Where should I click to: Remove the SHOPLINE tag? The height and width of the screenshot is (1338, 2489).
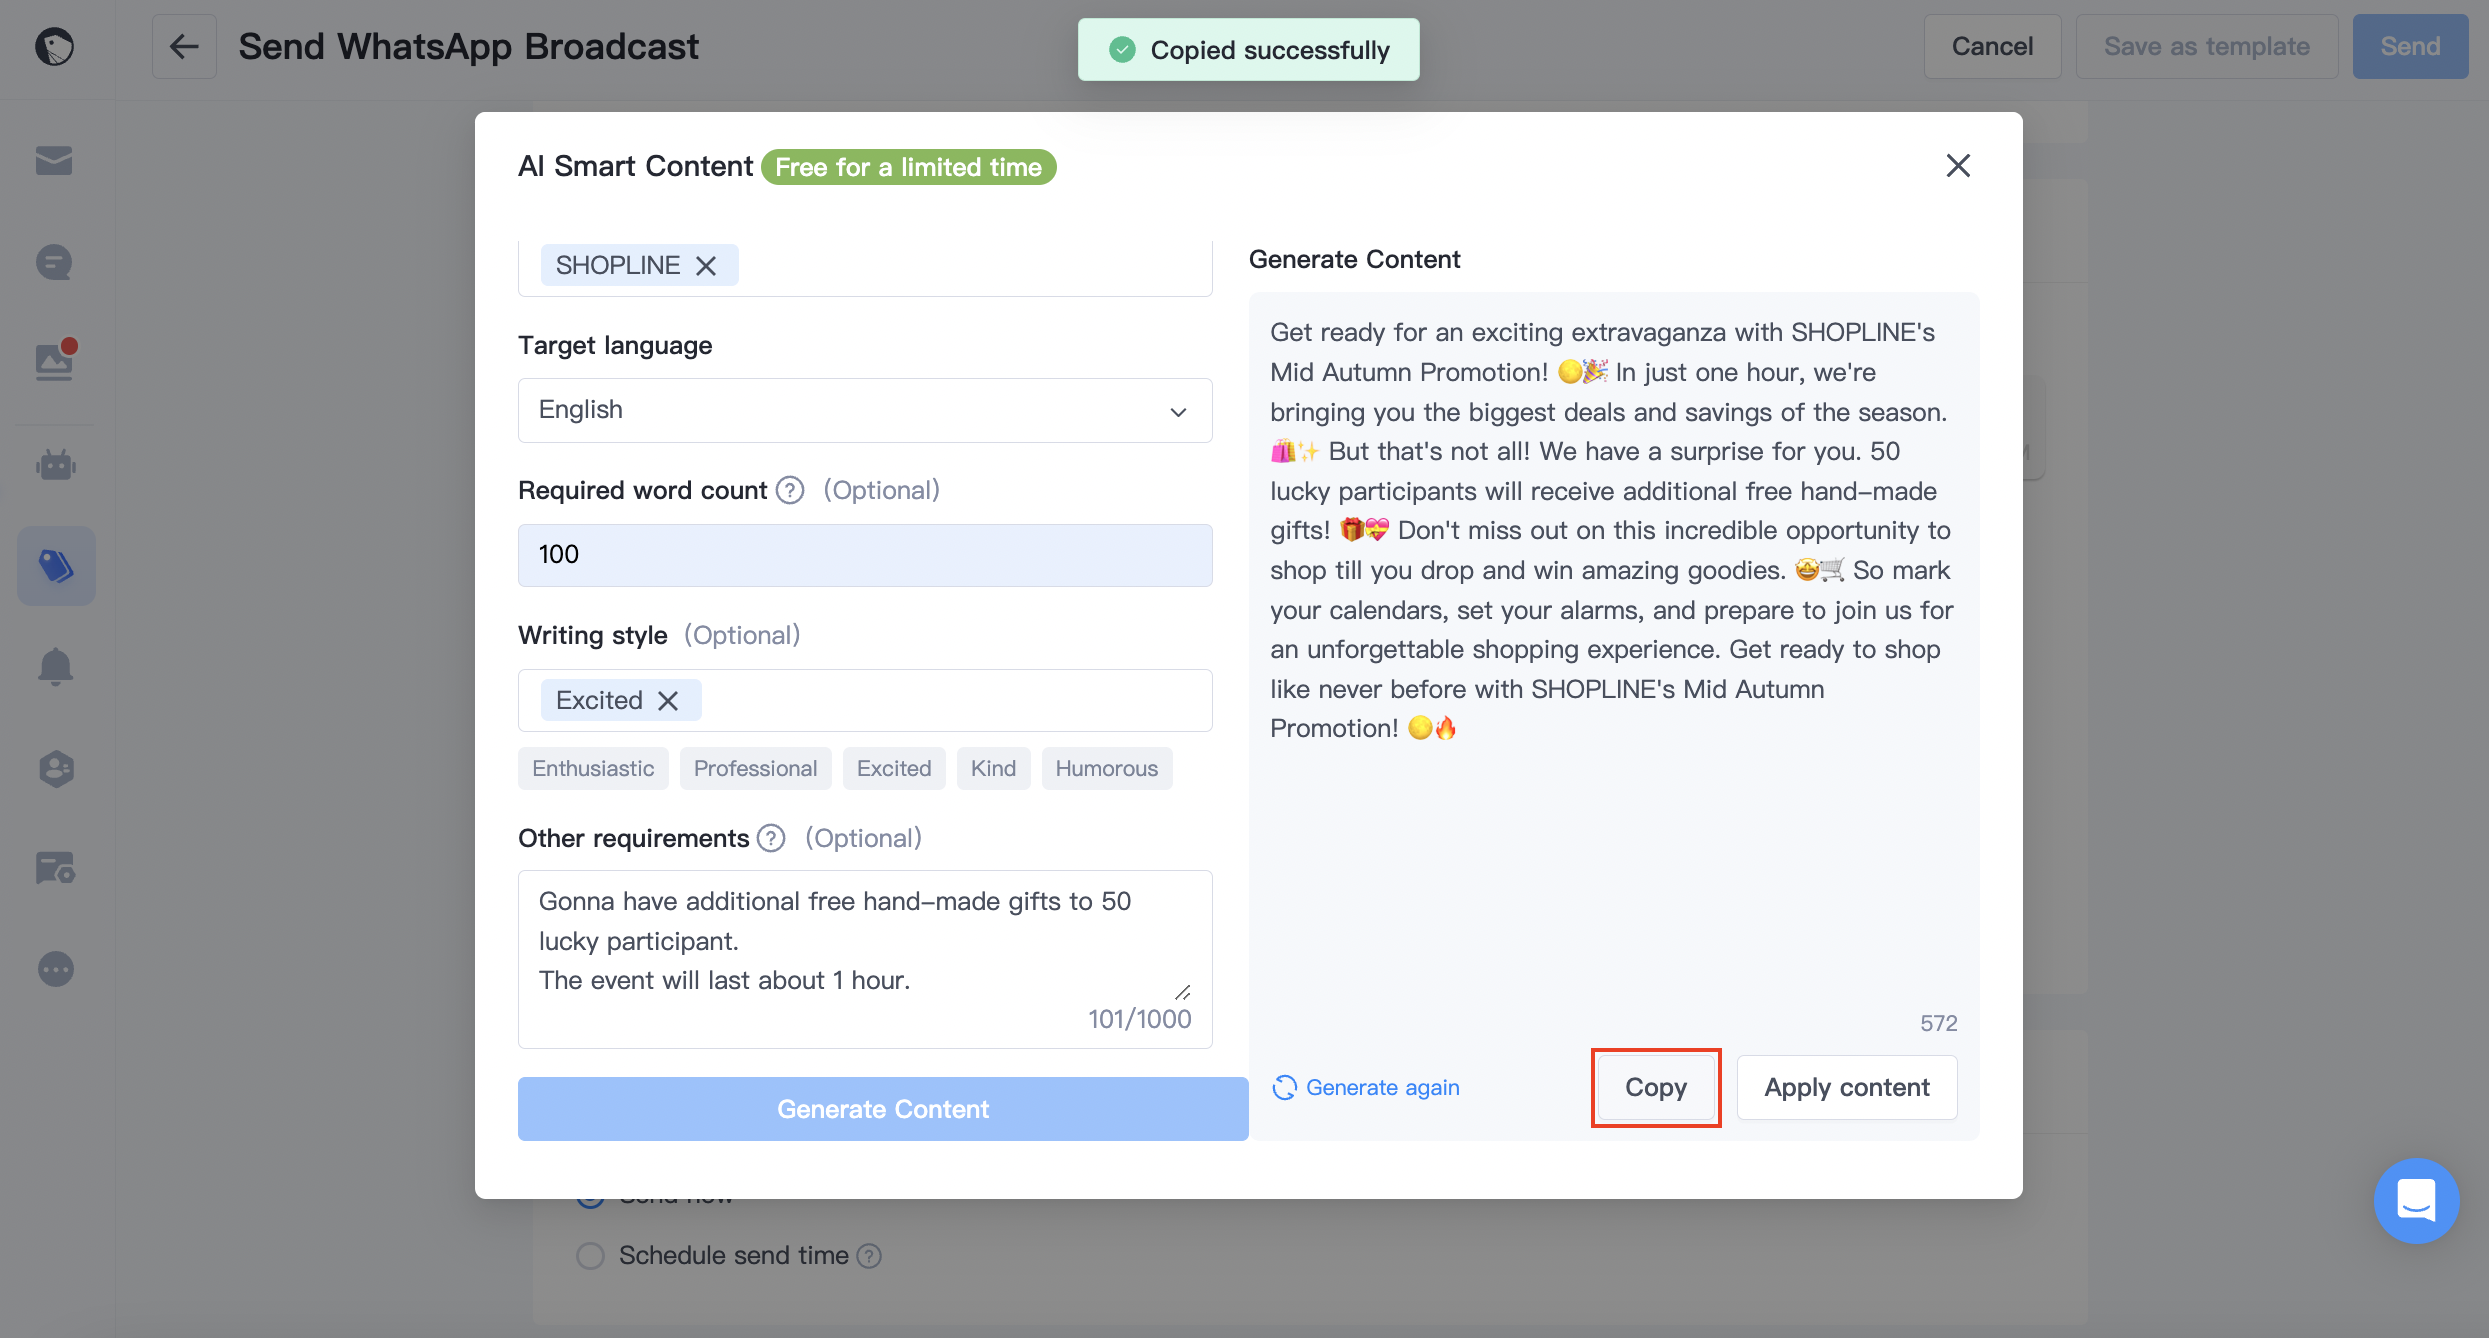tap(706, 265)
